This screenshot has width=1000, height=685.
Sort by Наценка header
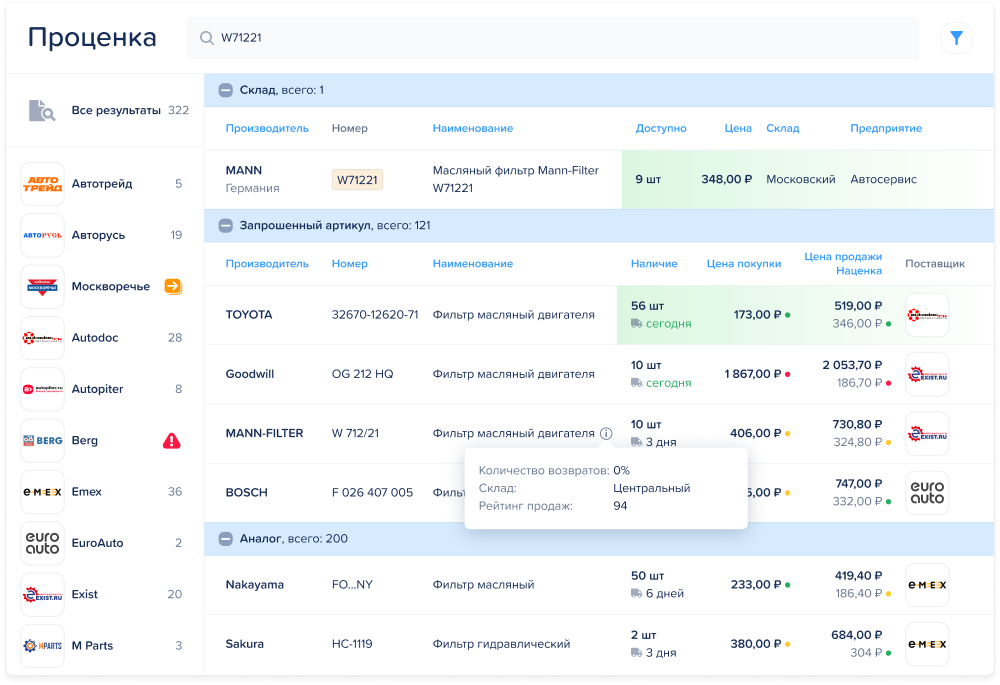(859, 271)
